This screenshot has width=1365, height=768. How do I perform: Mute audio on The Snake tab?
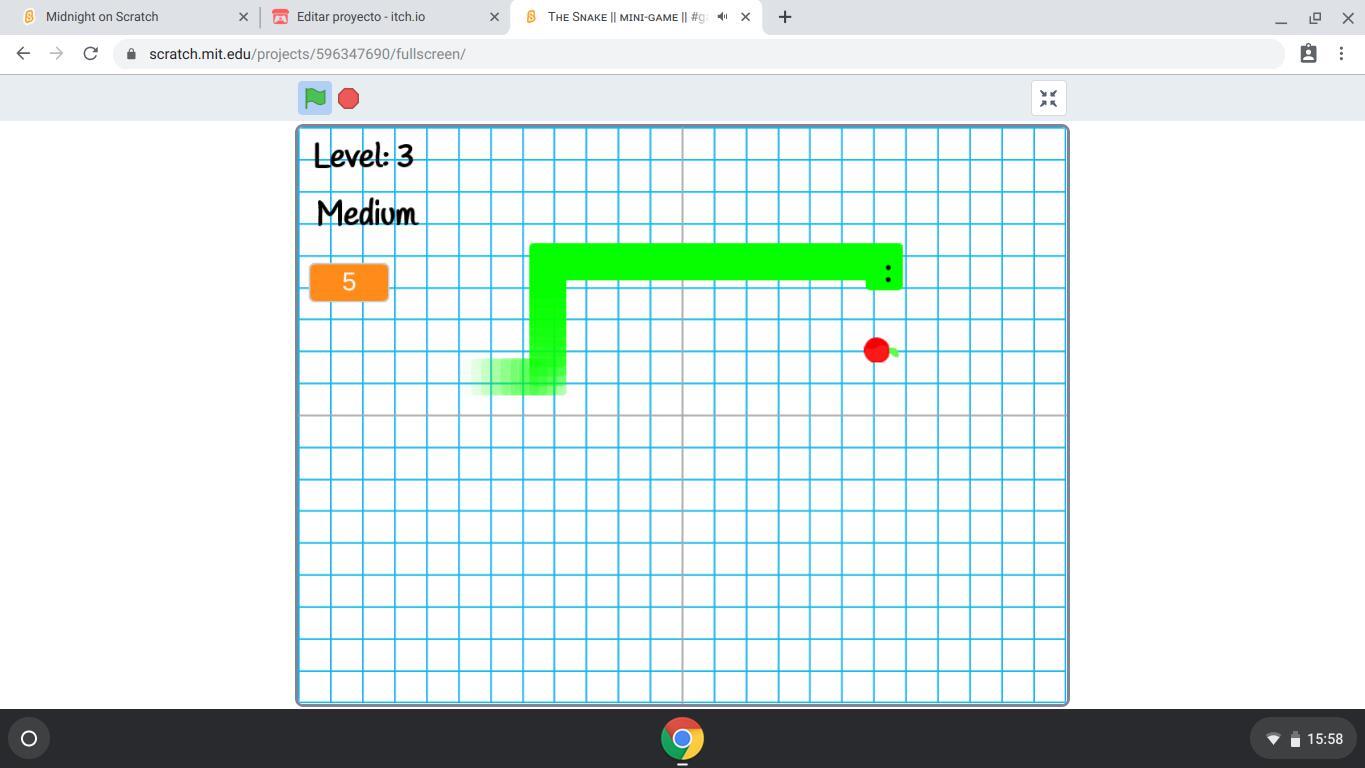[x=722, y=17]
